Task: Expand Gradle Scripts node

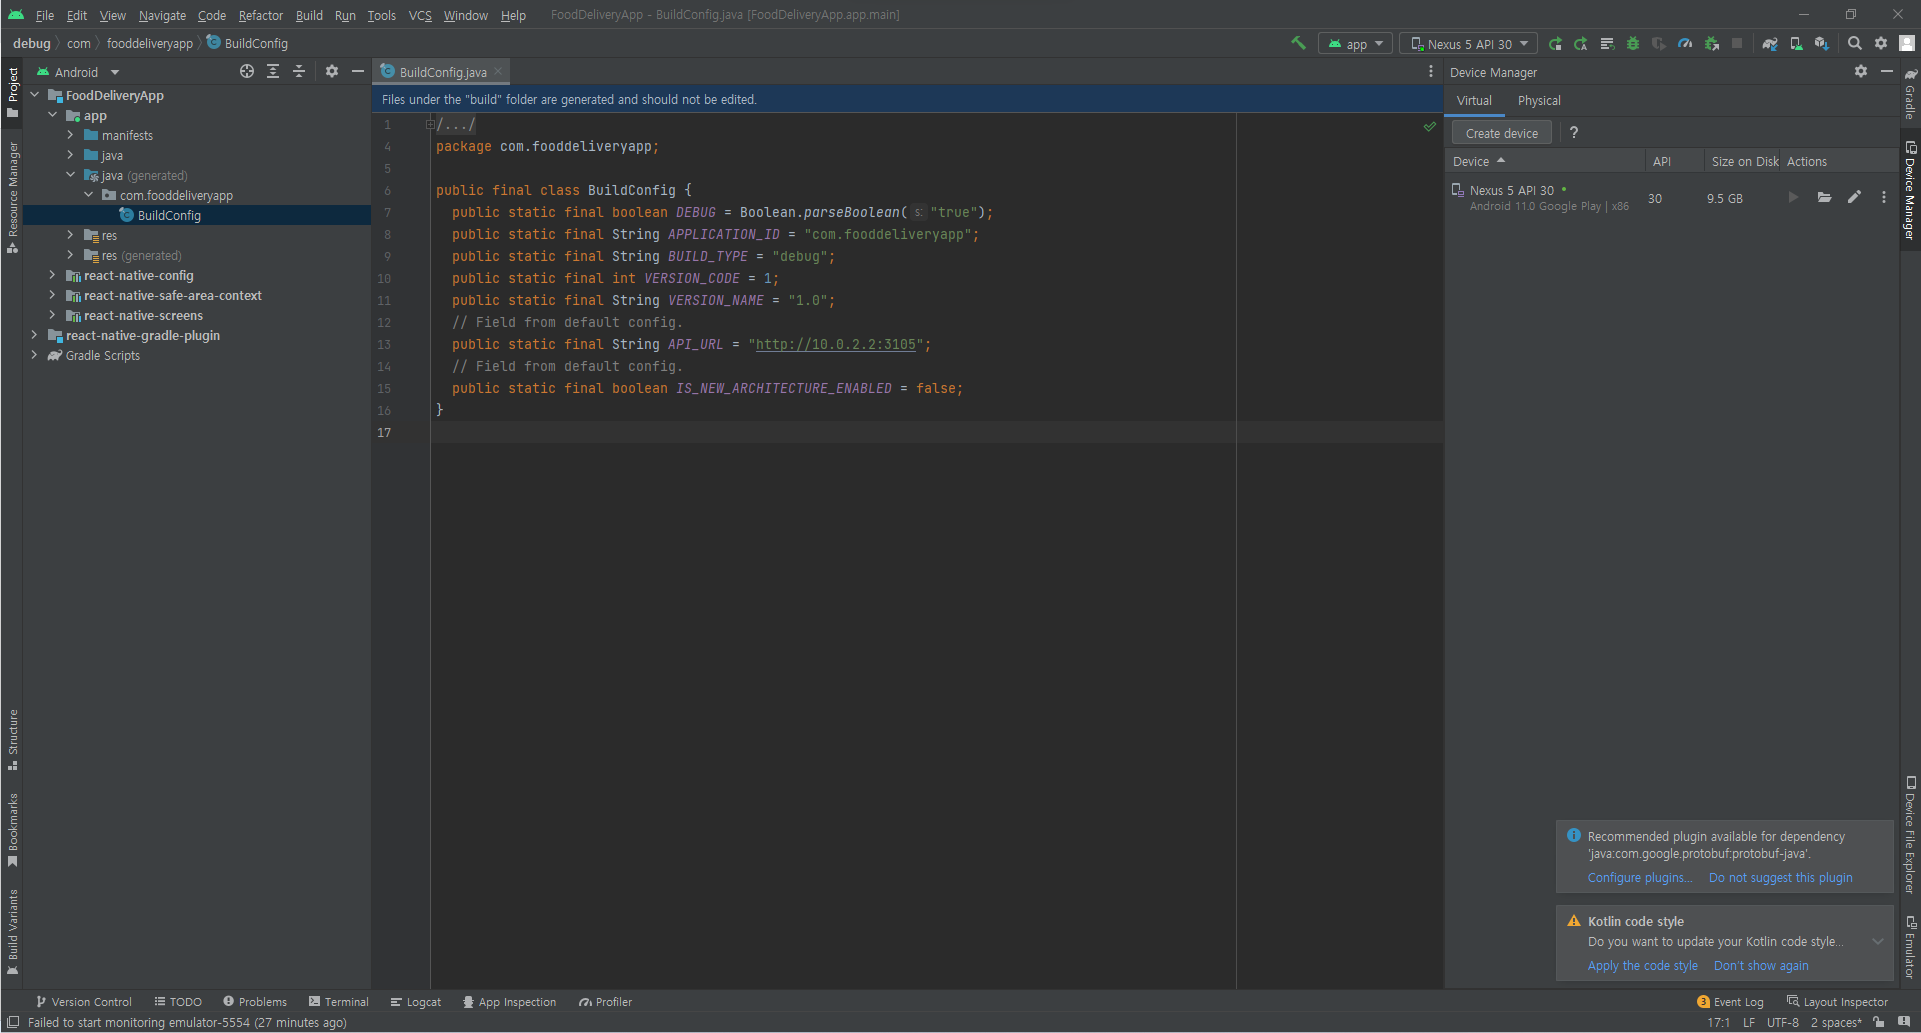Action: pos(34,355)
